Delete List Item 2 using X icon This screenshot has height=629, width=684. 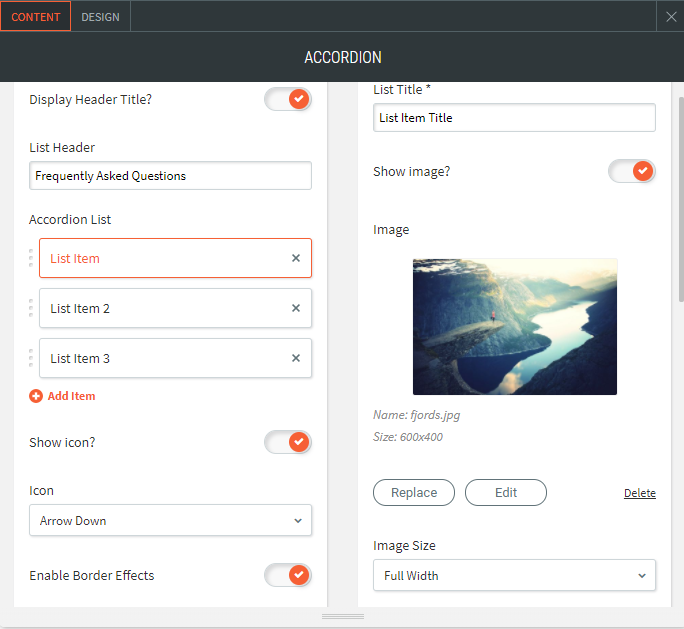[x=296, y=308]
